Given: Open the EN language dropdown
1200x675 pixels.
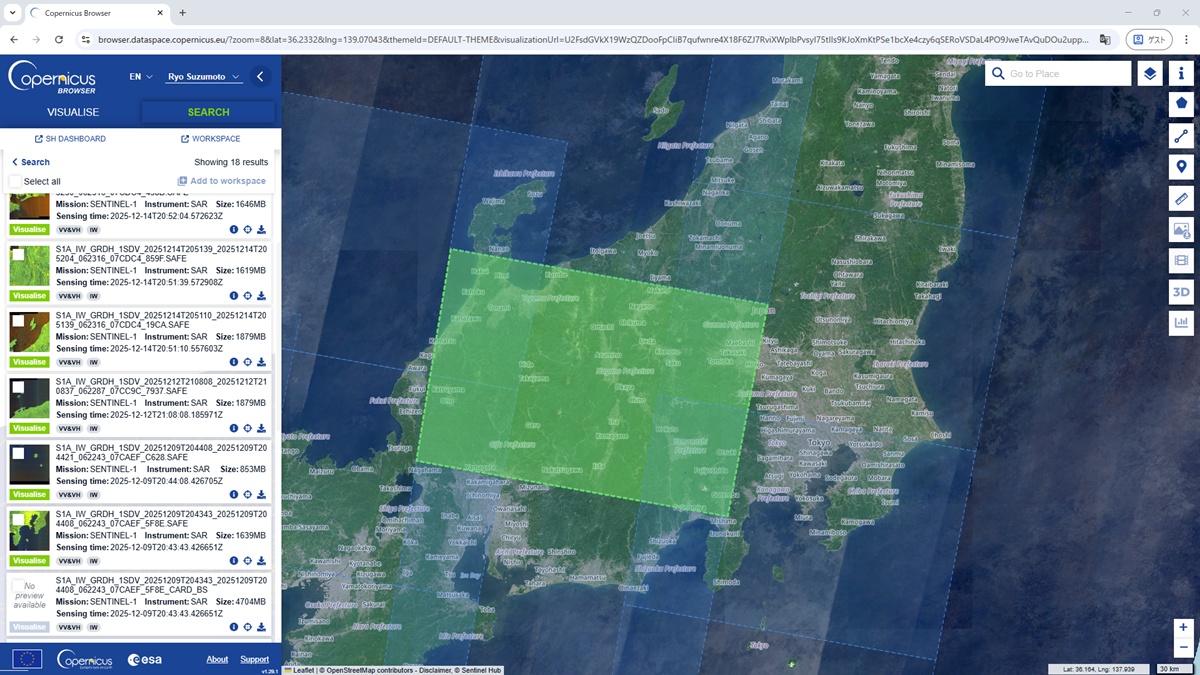Looking at the screenshot, I should pos(140,77).
